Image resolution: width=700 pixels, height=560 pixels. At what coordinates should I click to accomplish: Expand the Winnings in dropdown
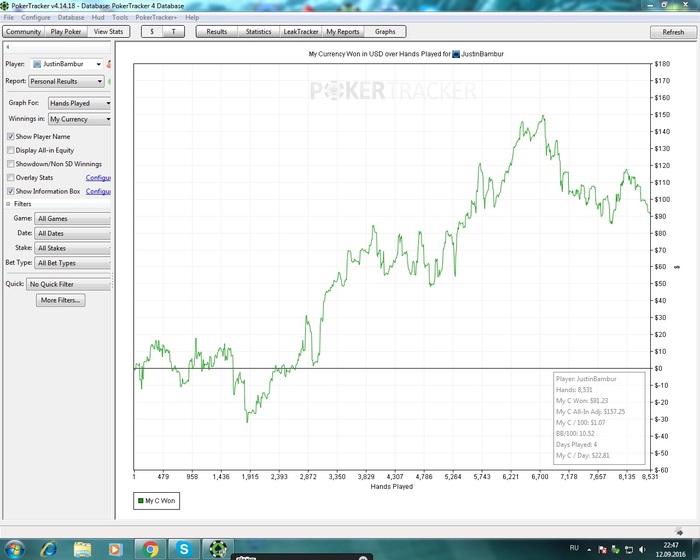coord(80,119)
